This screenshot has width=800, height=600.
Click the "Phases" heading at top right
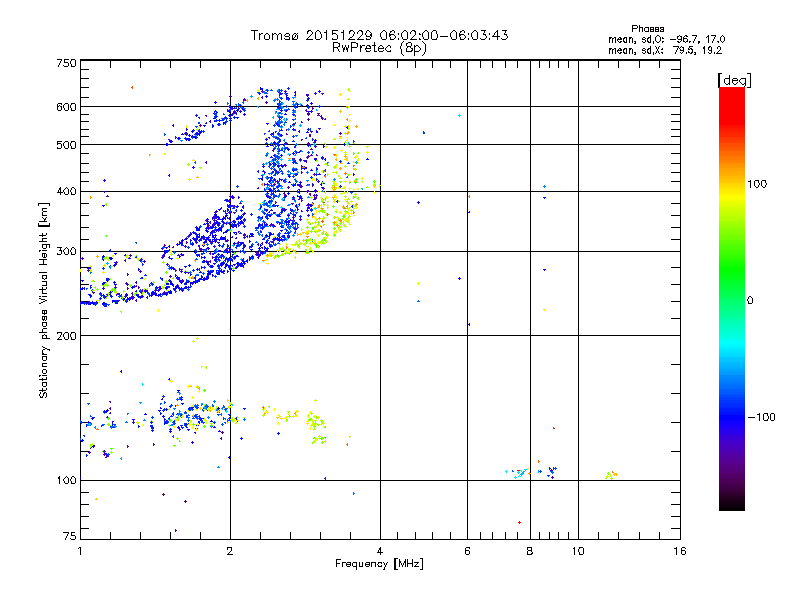647,29
